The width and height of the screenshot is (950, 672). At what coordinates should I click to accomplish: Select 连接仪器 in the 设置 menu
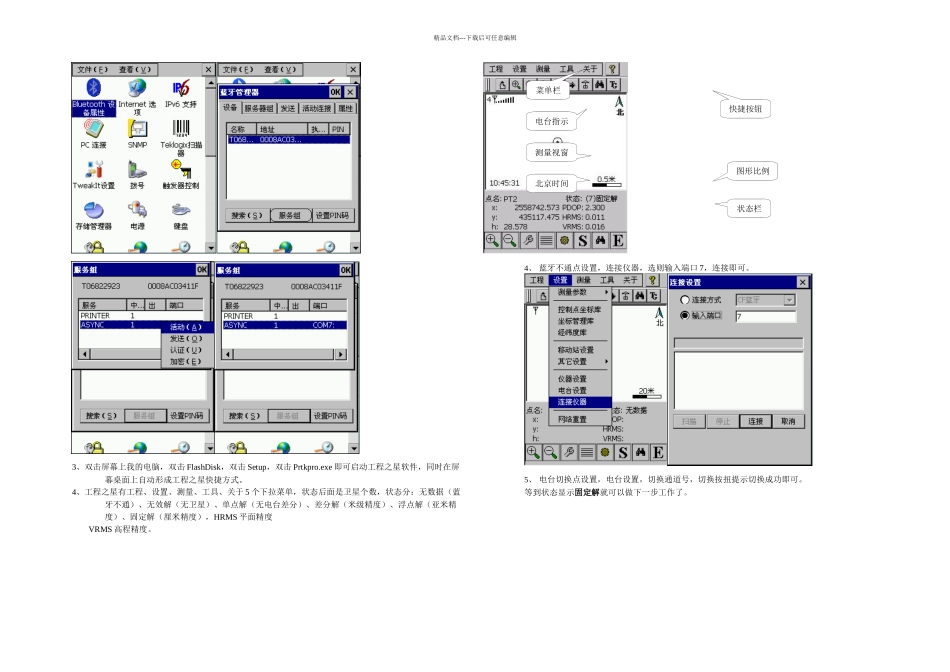(580, 402)
